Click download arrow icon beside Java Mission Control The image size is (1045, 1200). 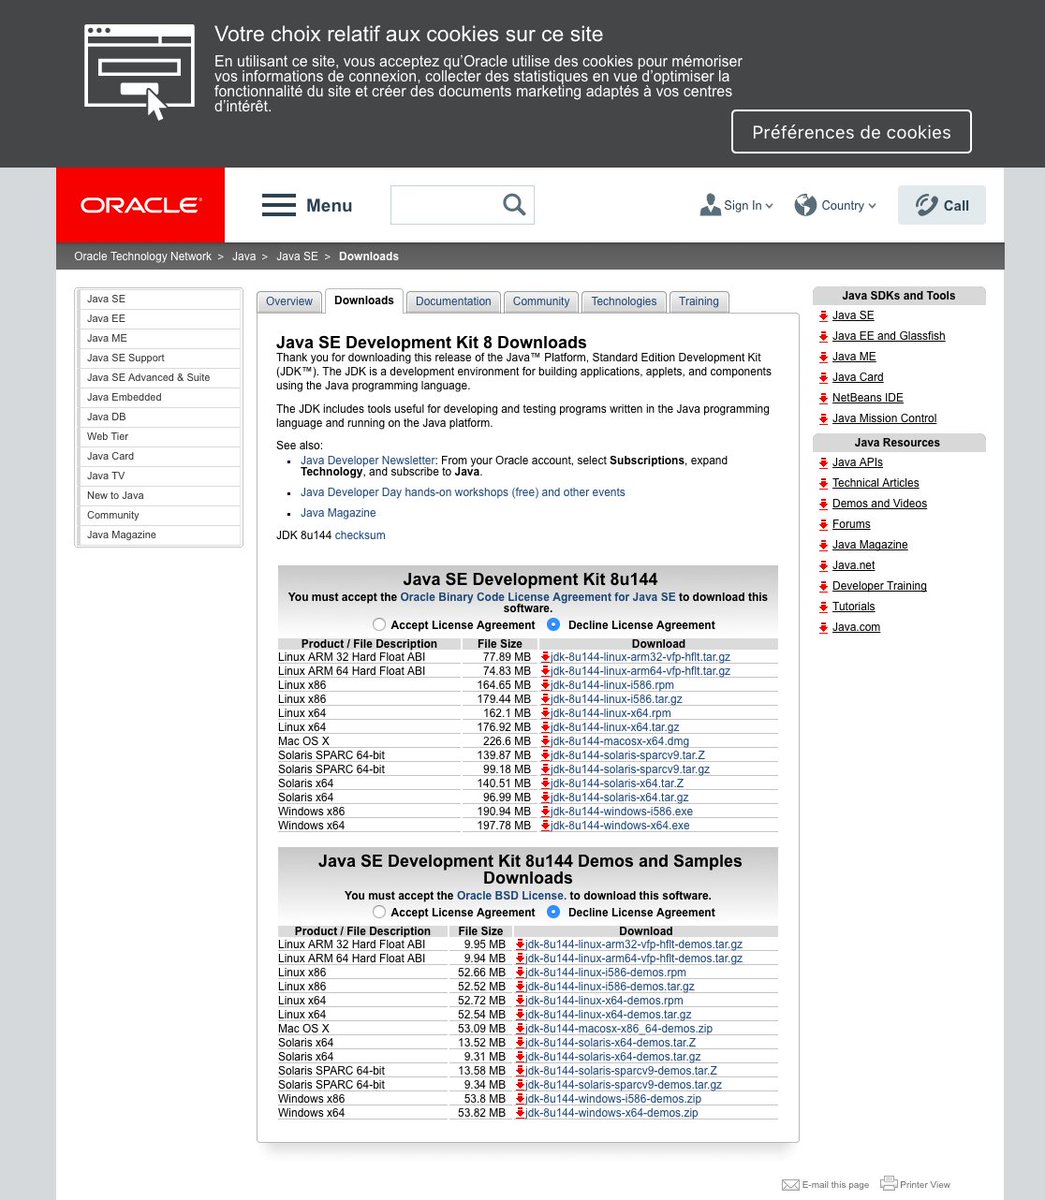coord(823,419)
